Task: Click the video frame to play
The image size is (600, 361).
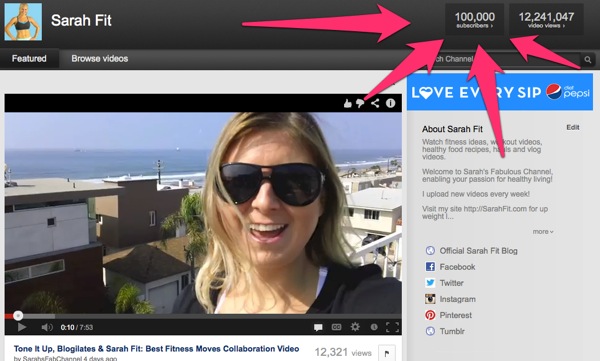Action: pyautogui.click(x=203, y=212)
